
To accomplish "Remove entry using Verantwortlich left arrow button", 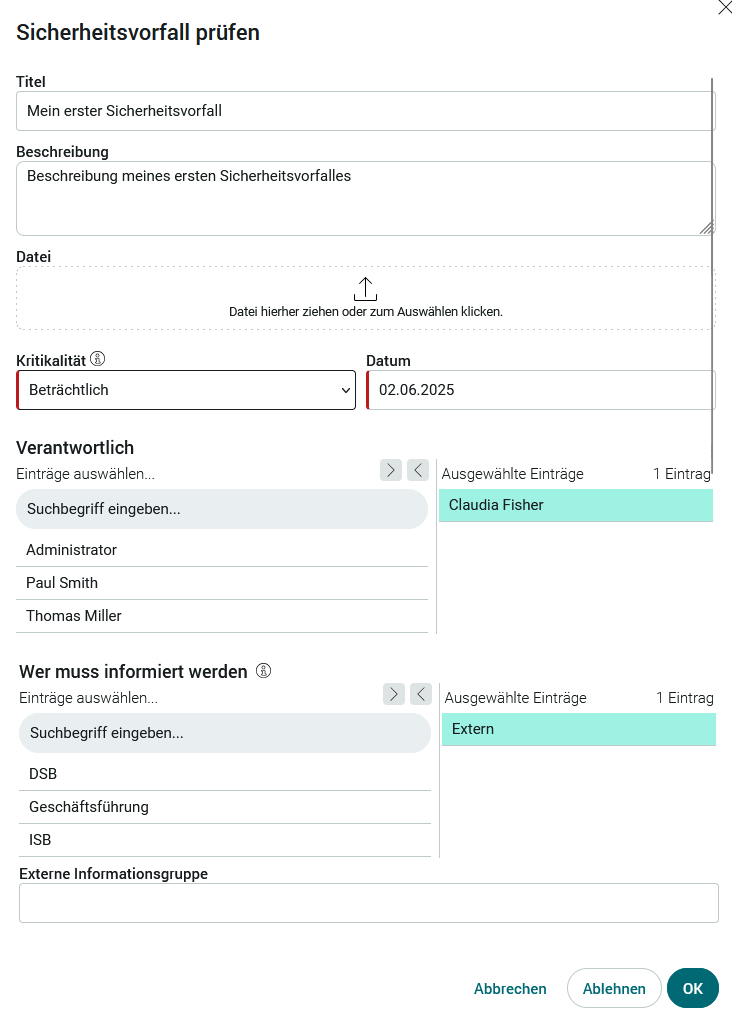I will tap(418, 470).
